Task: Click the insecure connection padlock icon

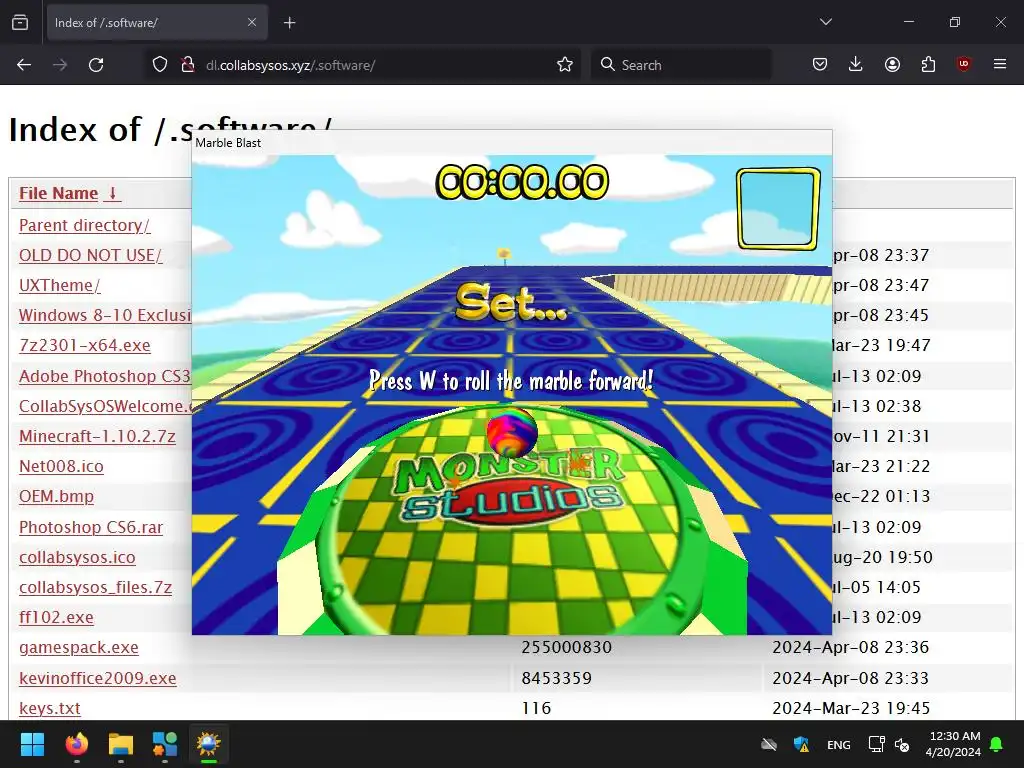Action: click(187, 65)
